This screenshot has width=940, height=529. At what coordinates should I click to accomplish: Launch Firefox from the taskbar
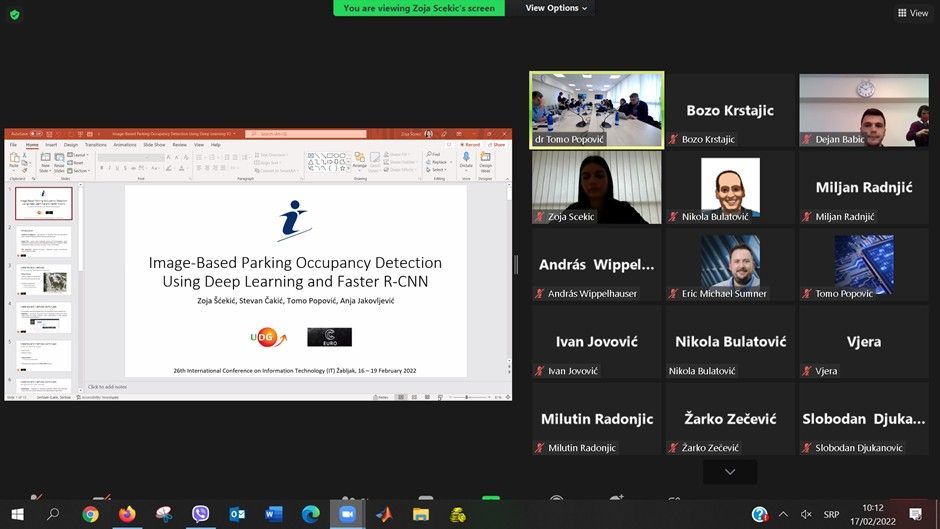pos(127,514)
